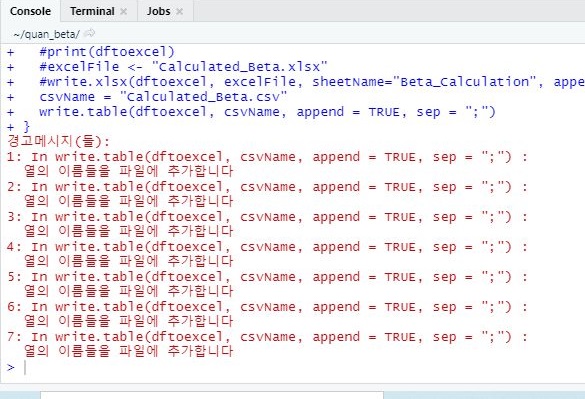
Task: Open the Terminal tab
Action: pyautogui.click(x=92, y=11)
